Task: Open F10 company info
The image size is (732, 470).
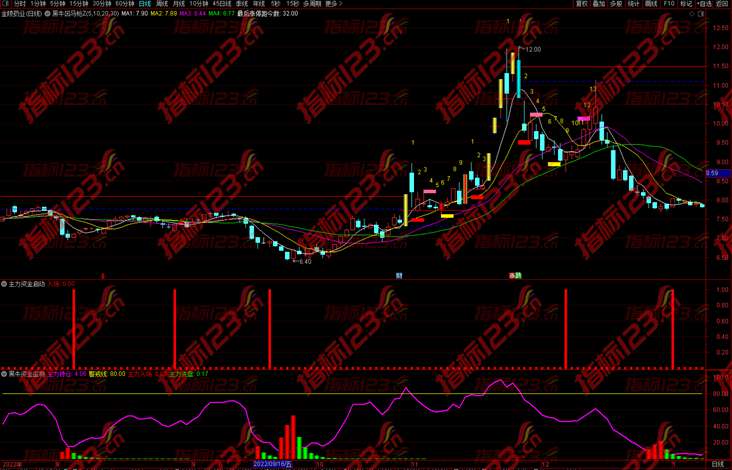Action: (x=668, y=4)
